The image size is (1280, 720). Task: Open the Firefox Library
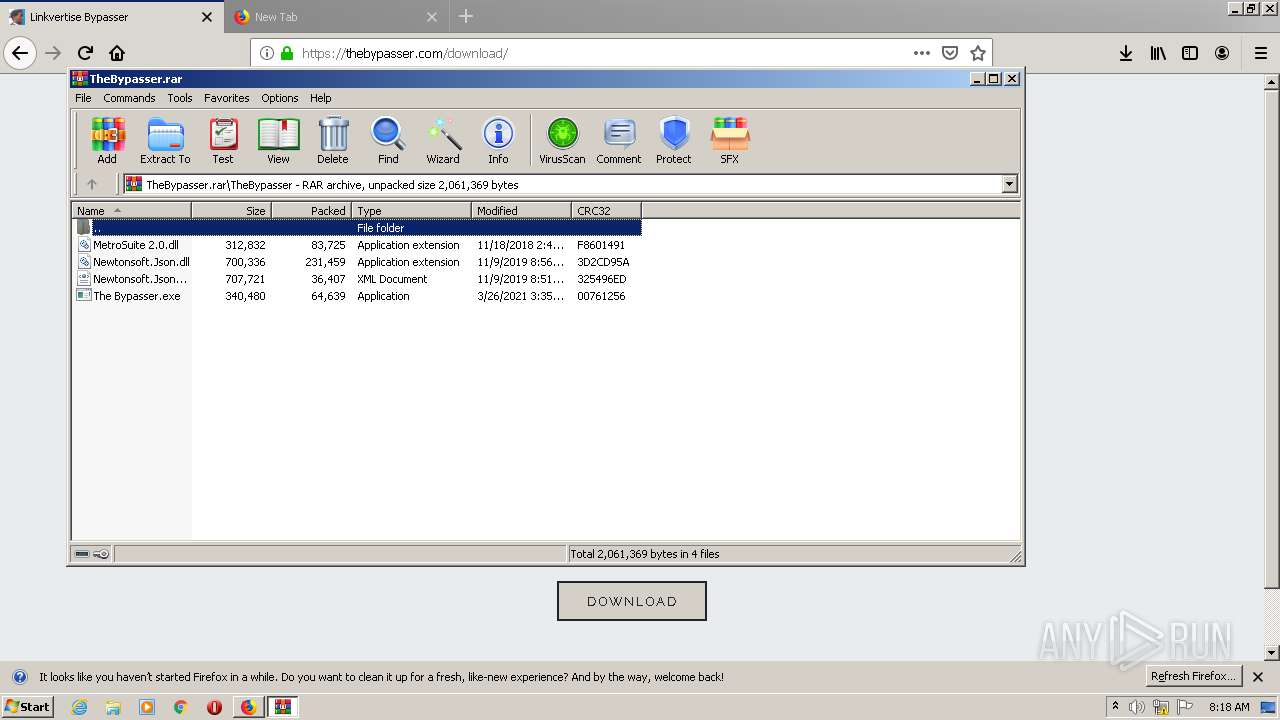click(x=1158, y=53)
